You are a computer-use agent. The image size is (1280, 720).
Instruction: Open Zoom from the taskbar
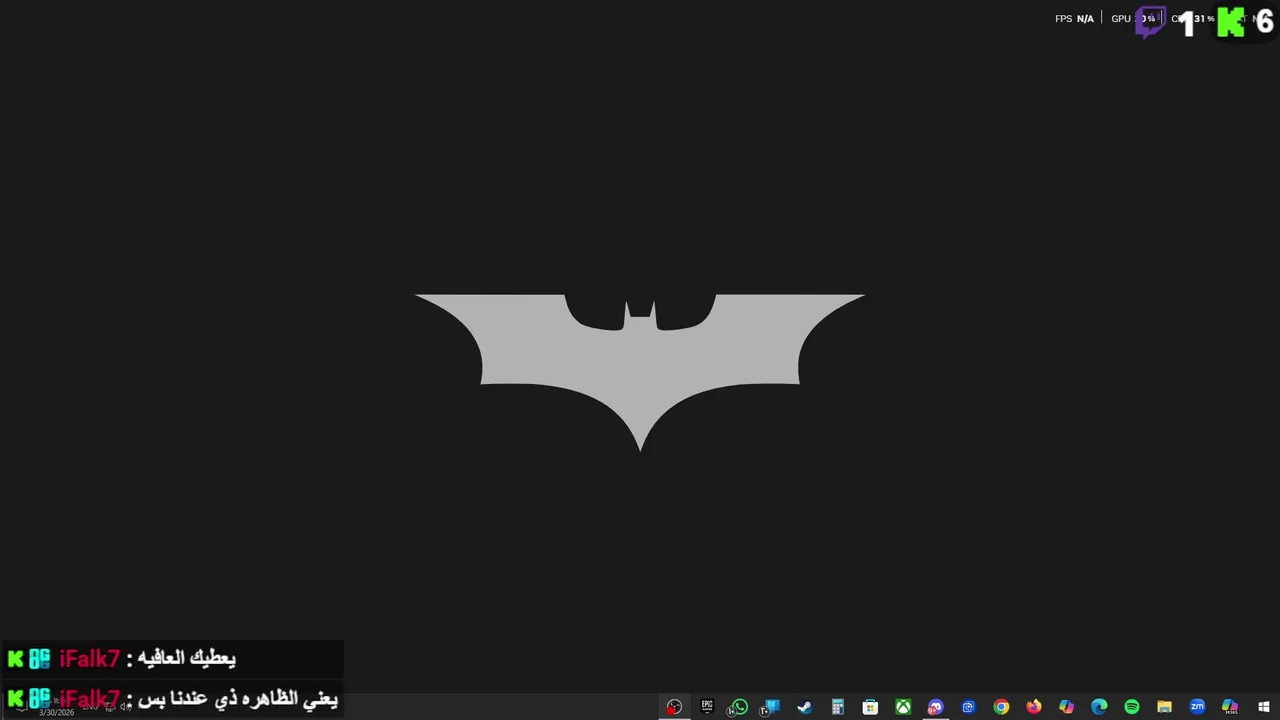[1197, 707]
